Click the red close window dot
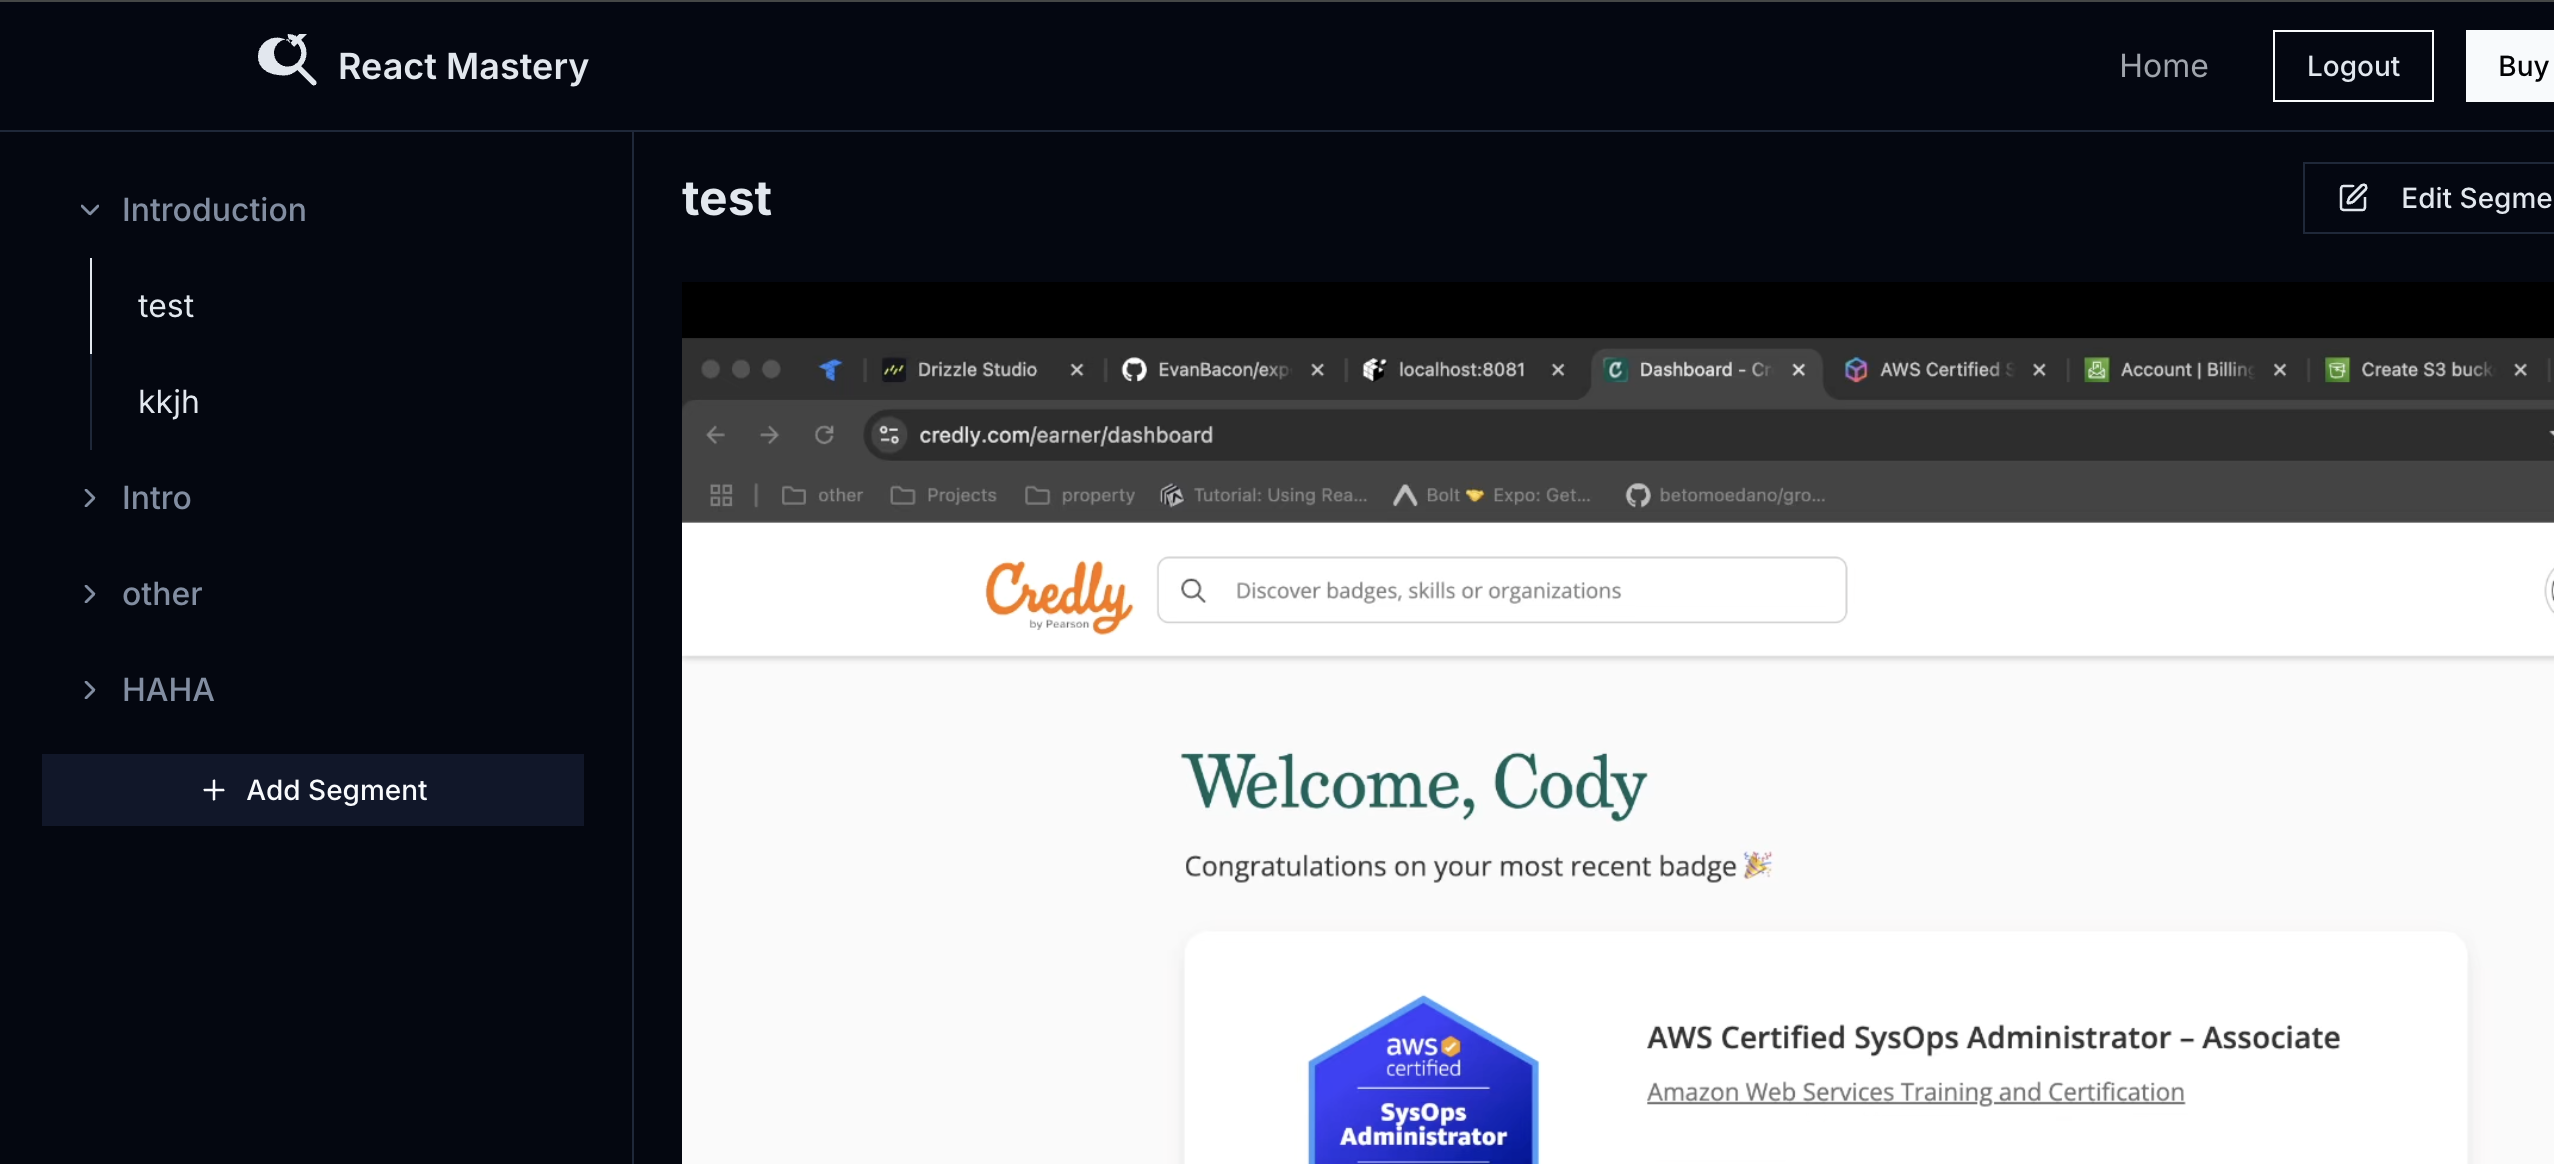Screen dimensions: 2554x1164 (x=711, y=369)
